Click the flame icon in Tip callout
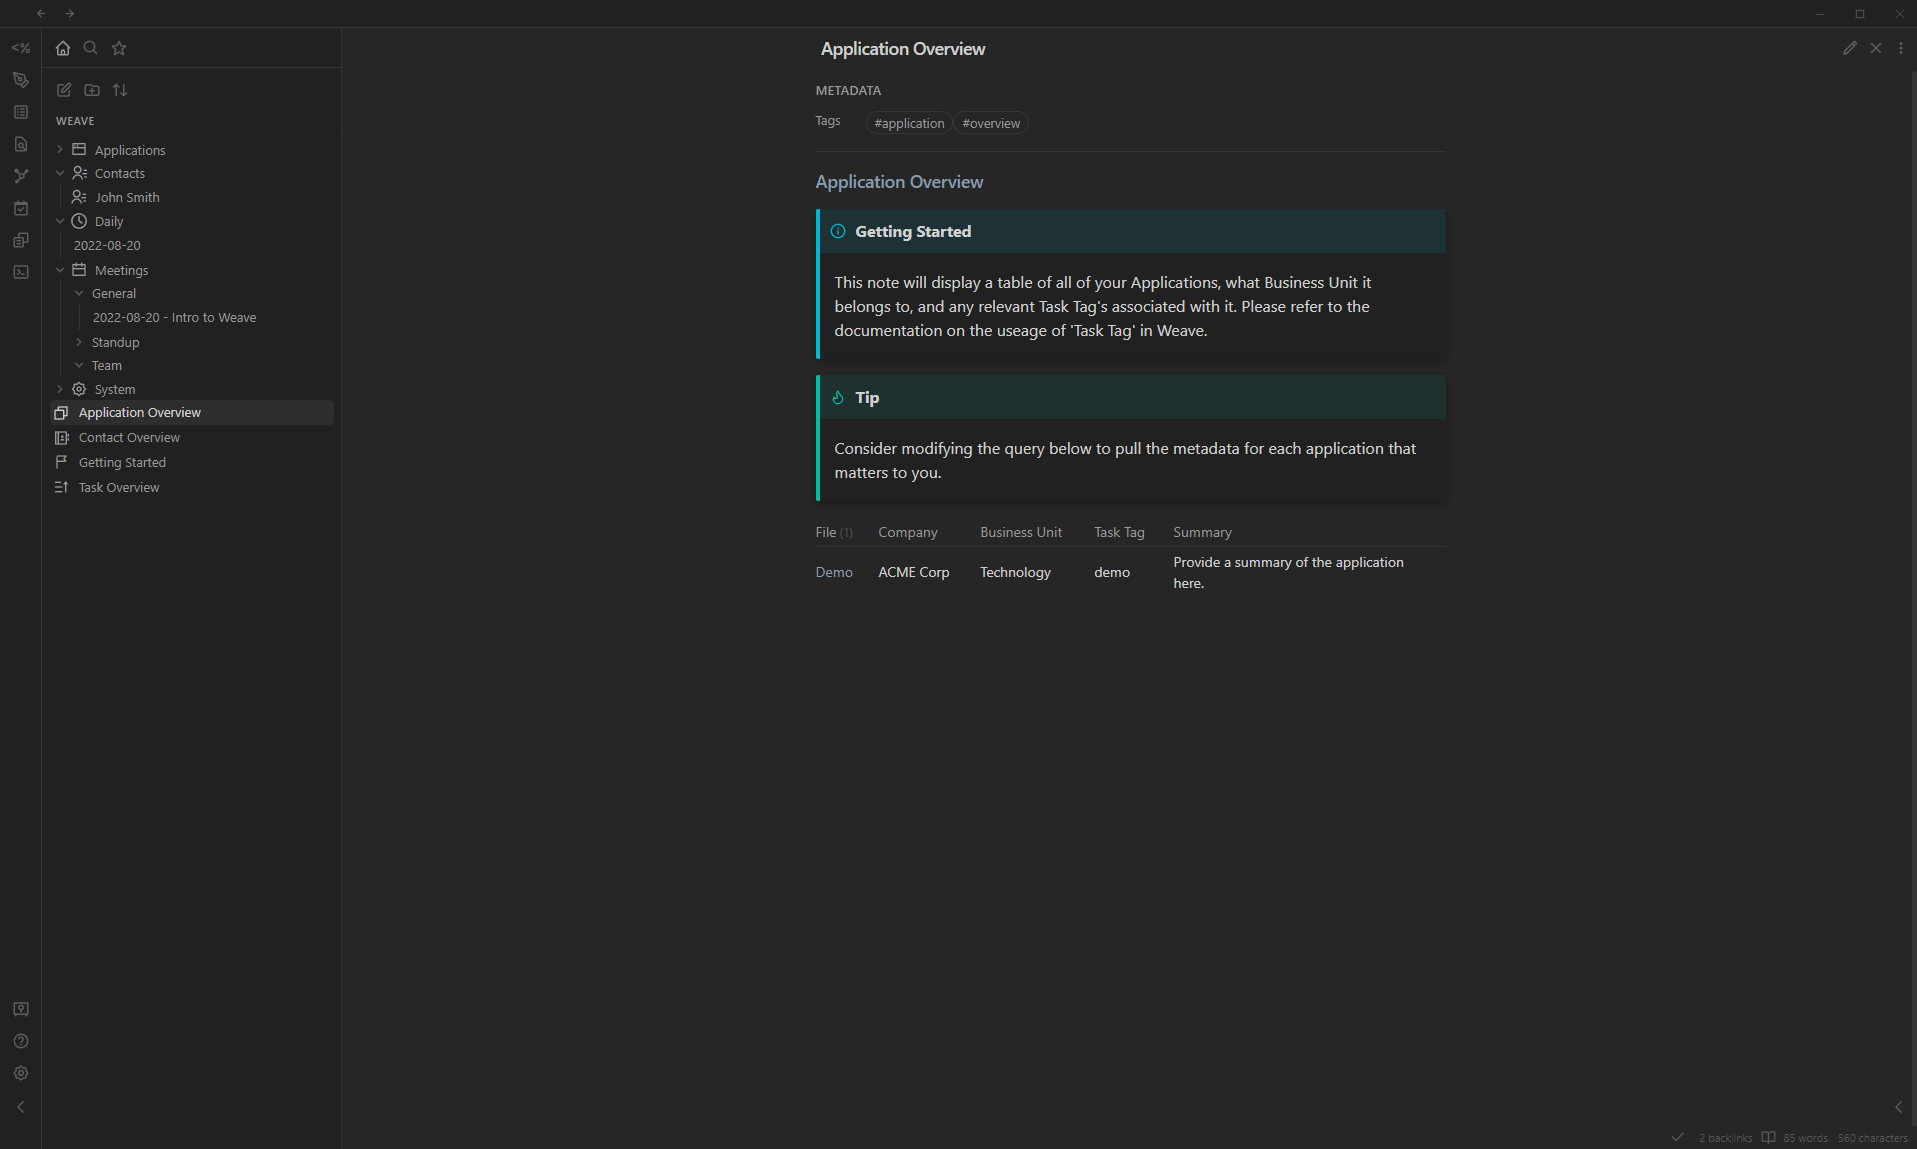This screenshot has height=1149, width=1917. click(838, 397)
